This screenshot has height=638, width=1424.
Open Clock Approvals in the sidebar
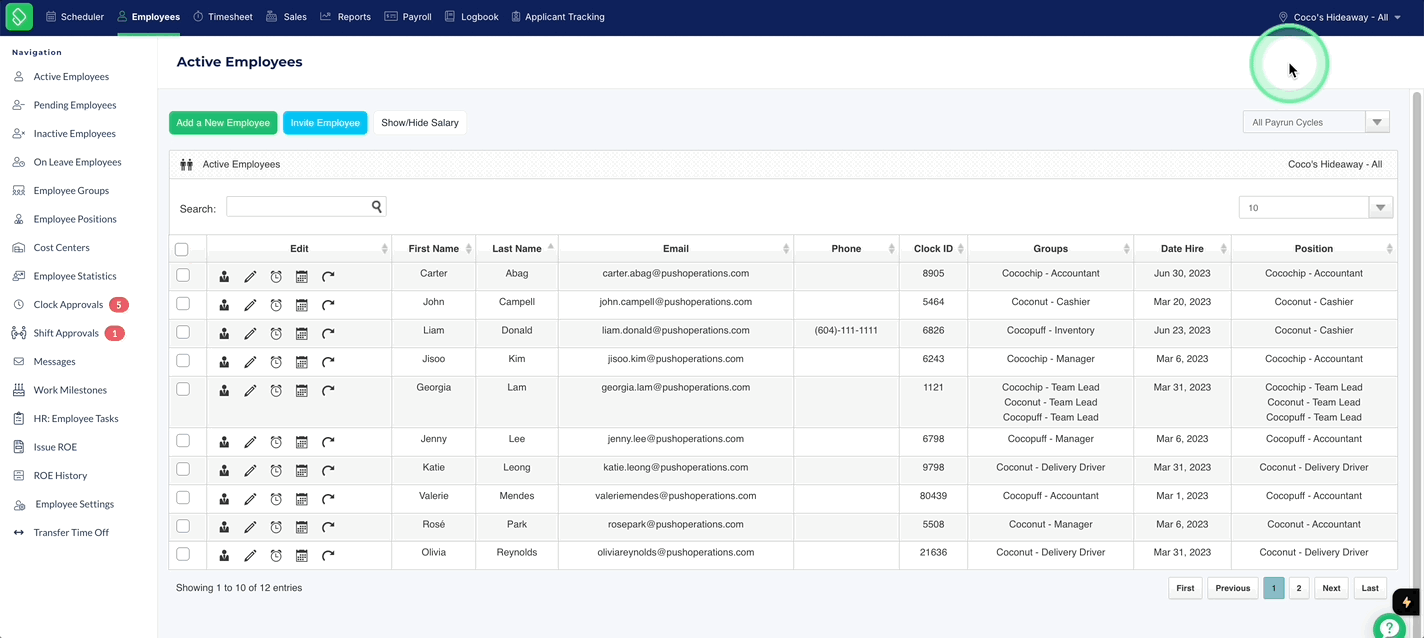[x=68, y=305]
